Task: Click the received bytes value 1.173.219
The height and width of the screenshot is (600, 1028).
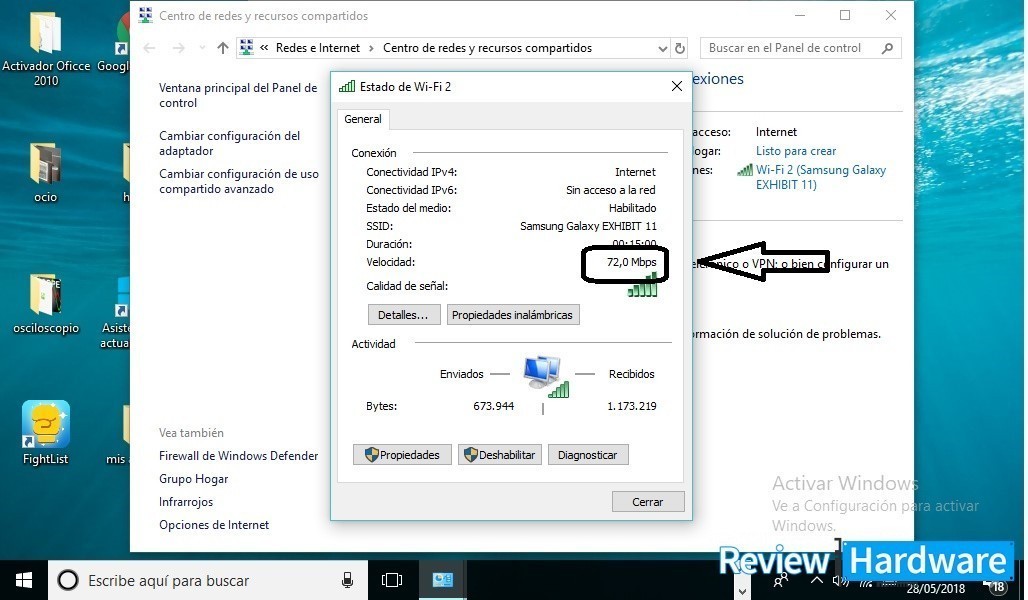Action: click(632, 407)
